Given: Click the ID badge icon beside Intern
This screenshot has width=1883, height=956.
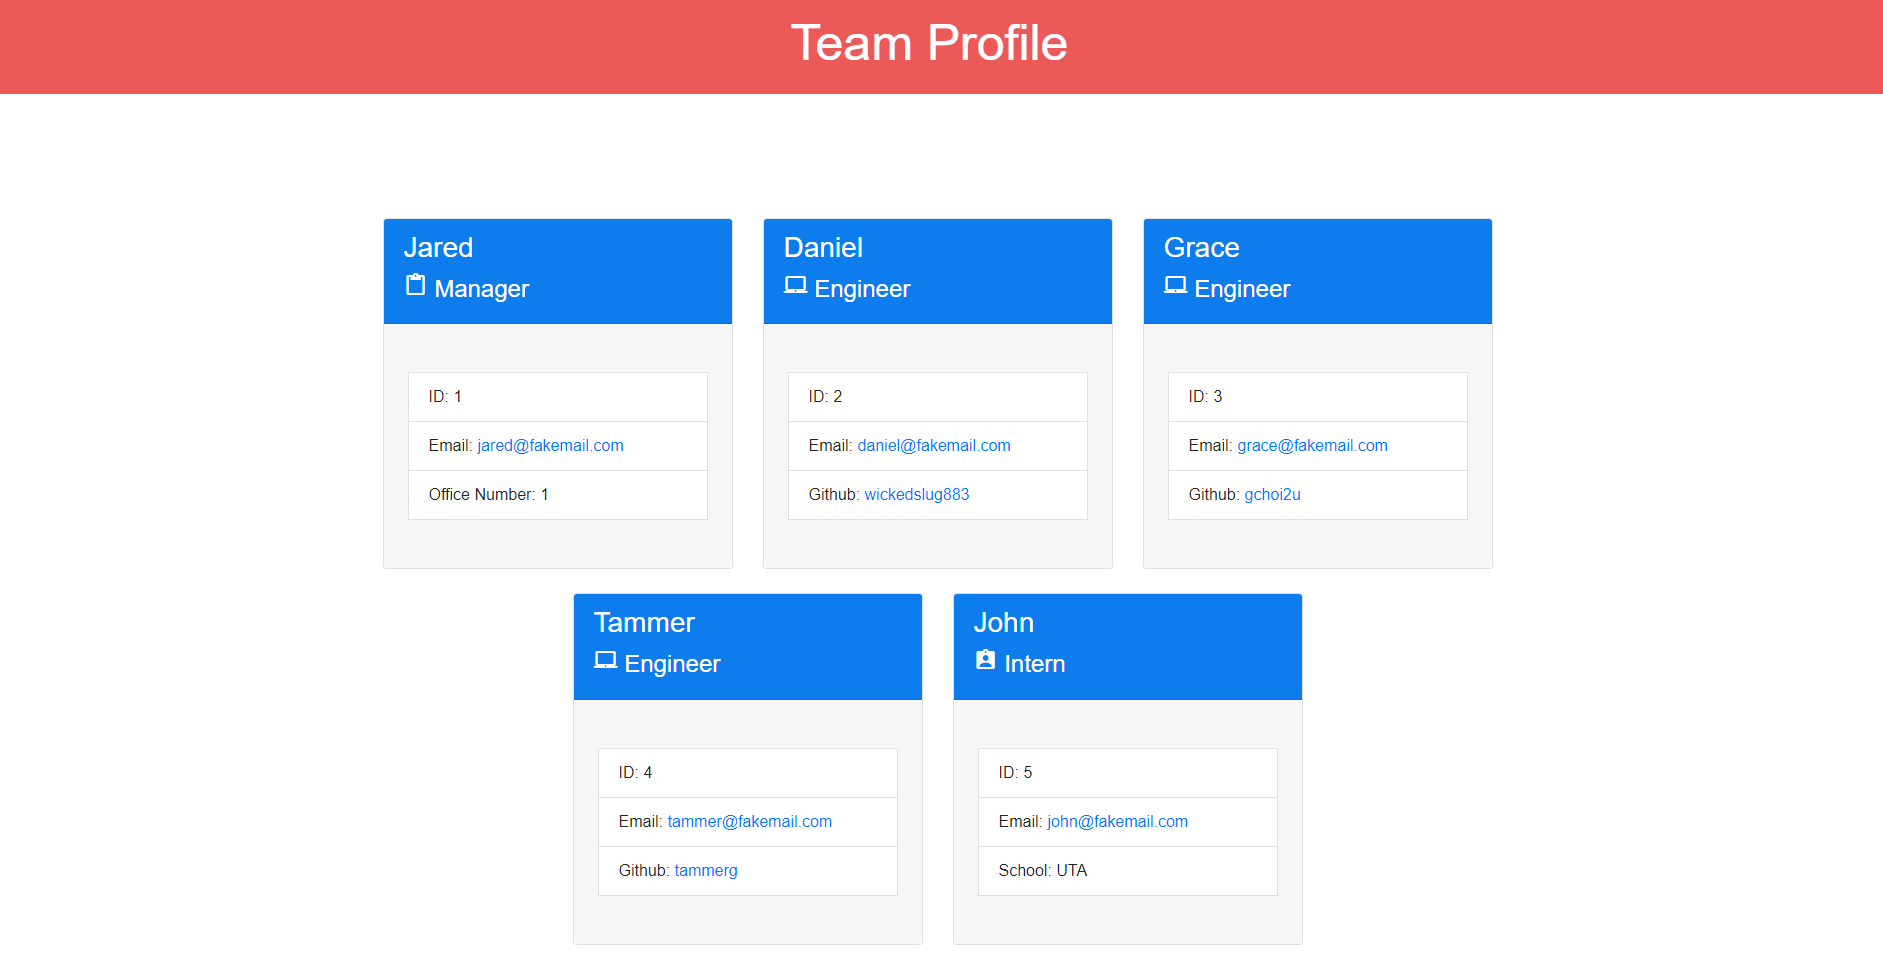Looking at the screenshot, I should pyautogui.click(x=985, y=660).
